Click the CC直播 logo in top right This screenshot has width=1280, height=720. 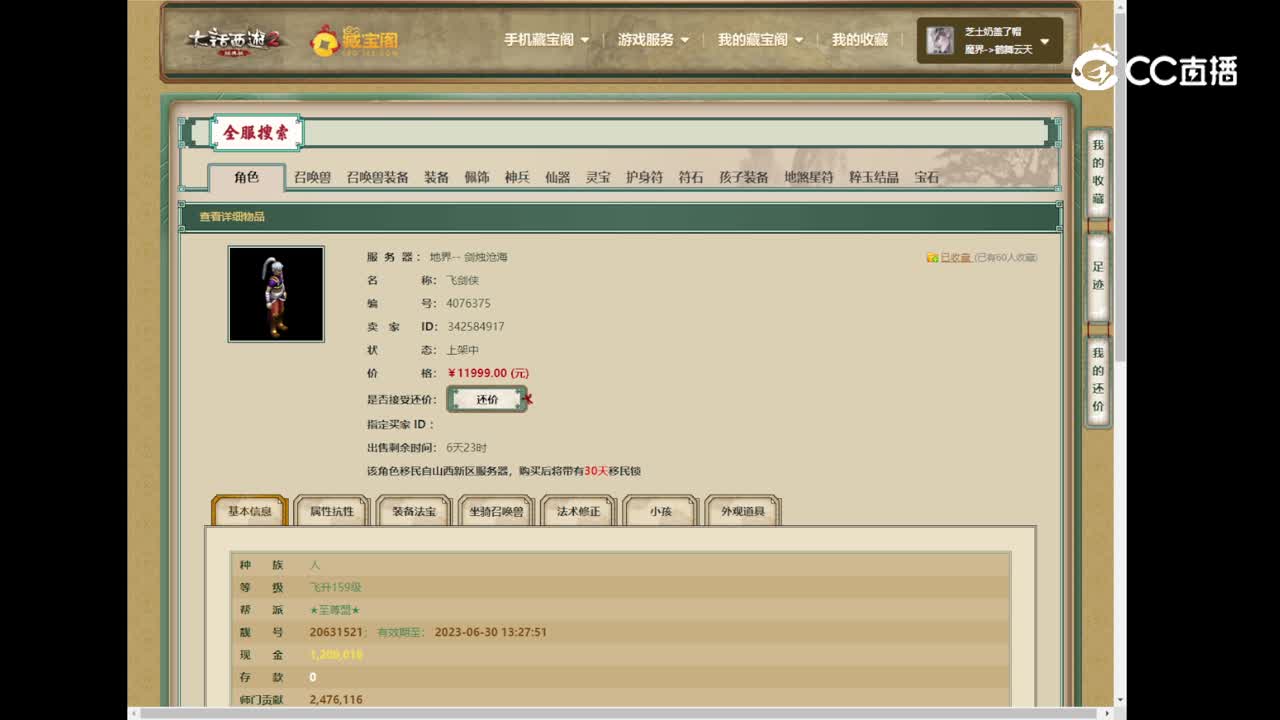pos(1156,71)
